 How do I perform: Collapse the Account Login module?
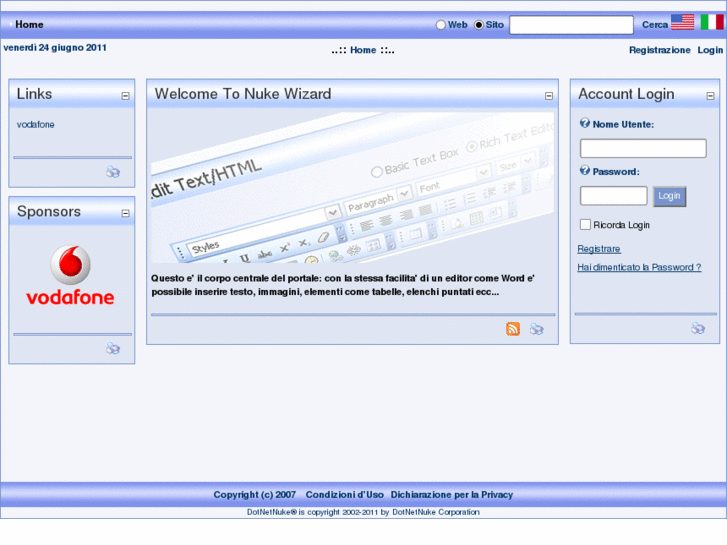[710, 96]
